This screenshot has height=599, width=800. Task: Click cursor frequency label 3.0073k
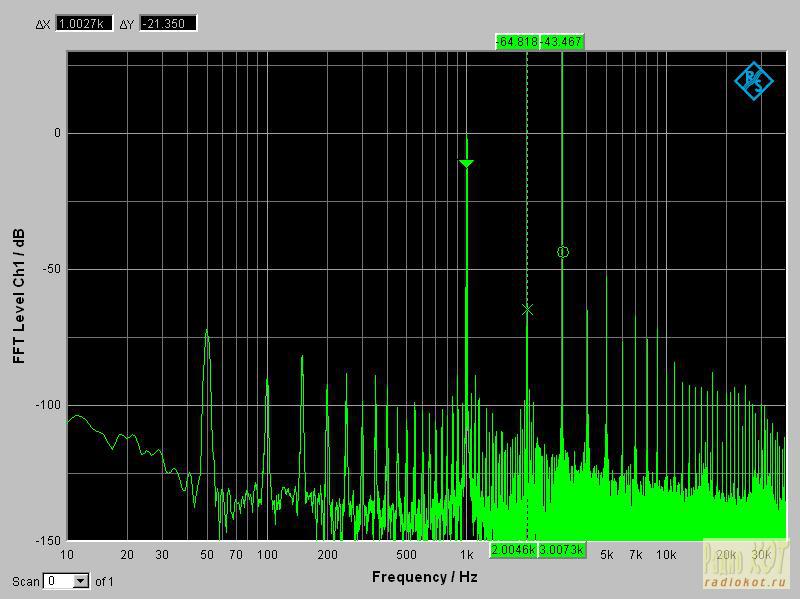pyautogui.click(x=561, y=550)
